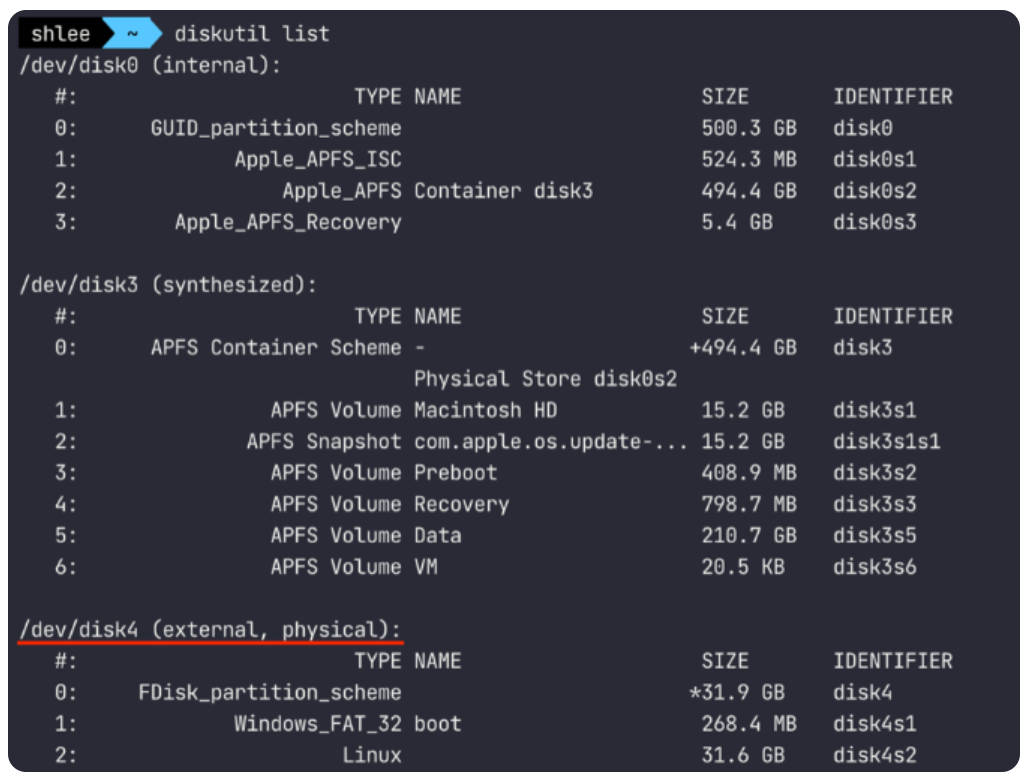Click the FDisk_partition_scheme type entry
Screen dimensions: 1028x781
269,692
